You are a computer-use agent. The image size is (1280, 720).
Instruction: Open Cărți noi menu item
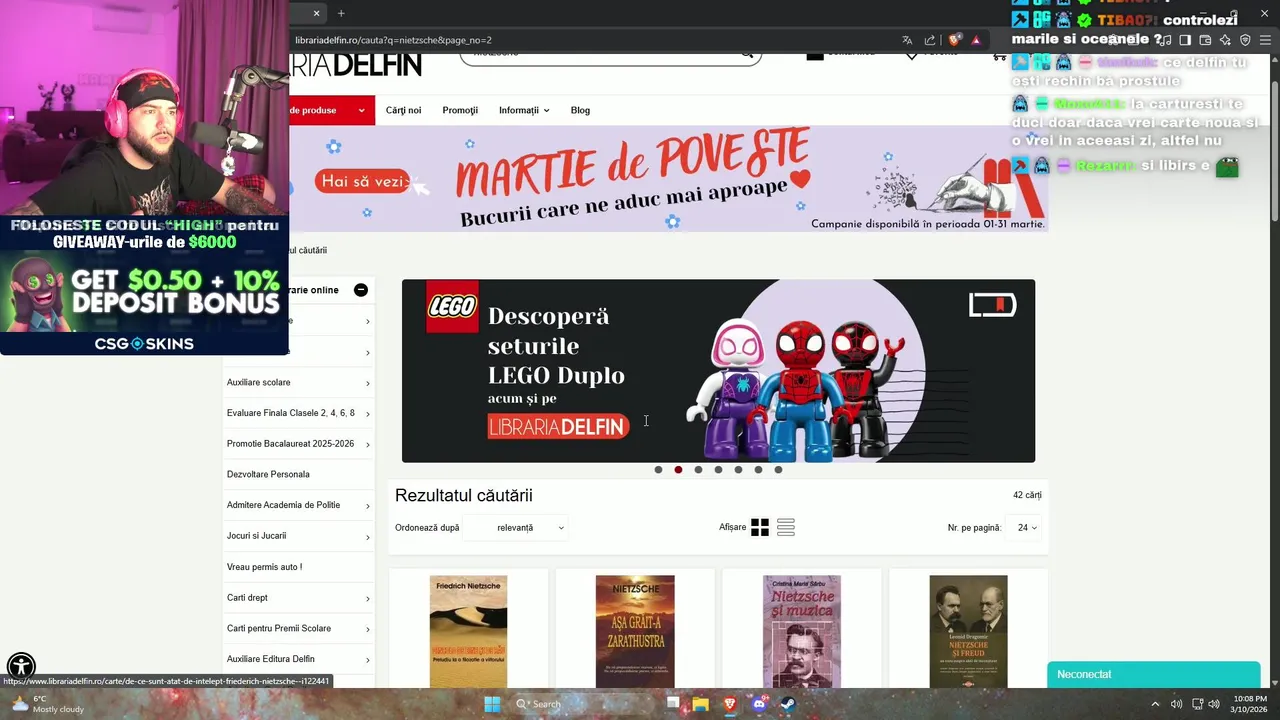click(x=403, y=110)
